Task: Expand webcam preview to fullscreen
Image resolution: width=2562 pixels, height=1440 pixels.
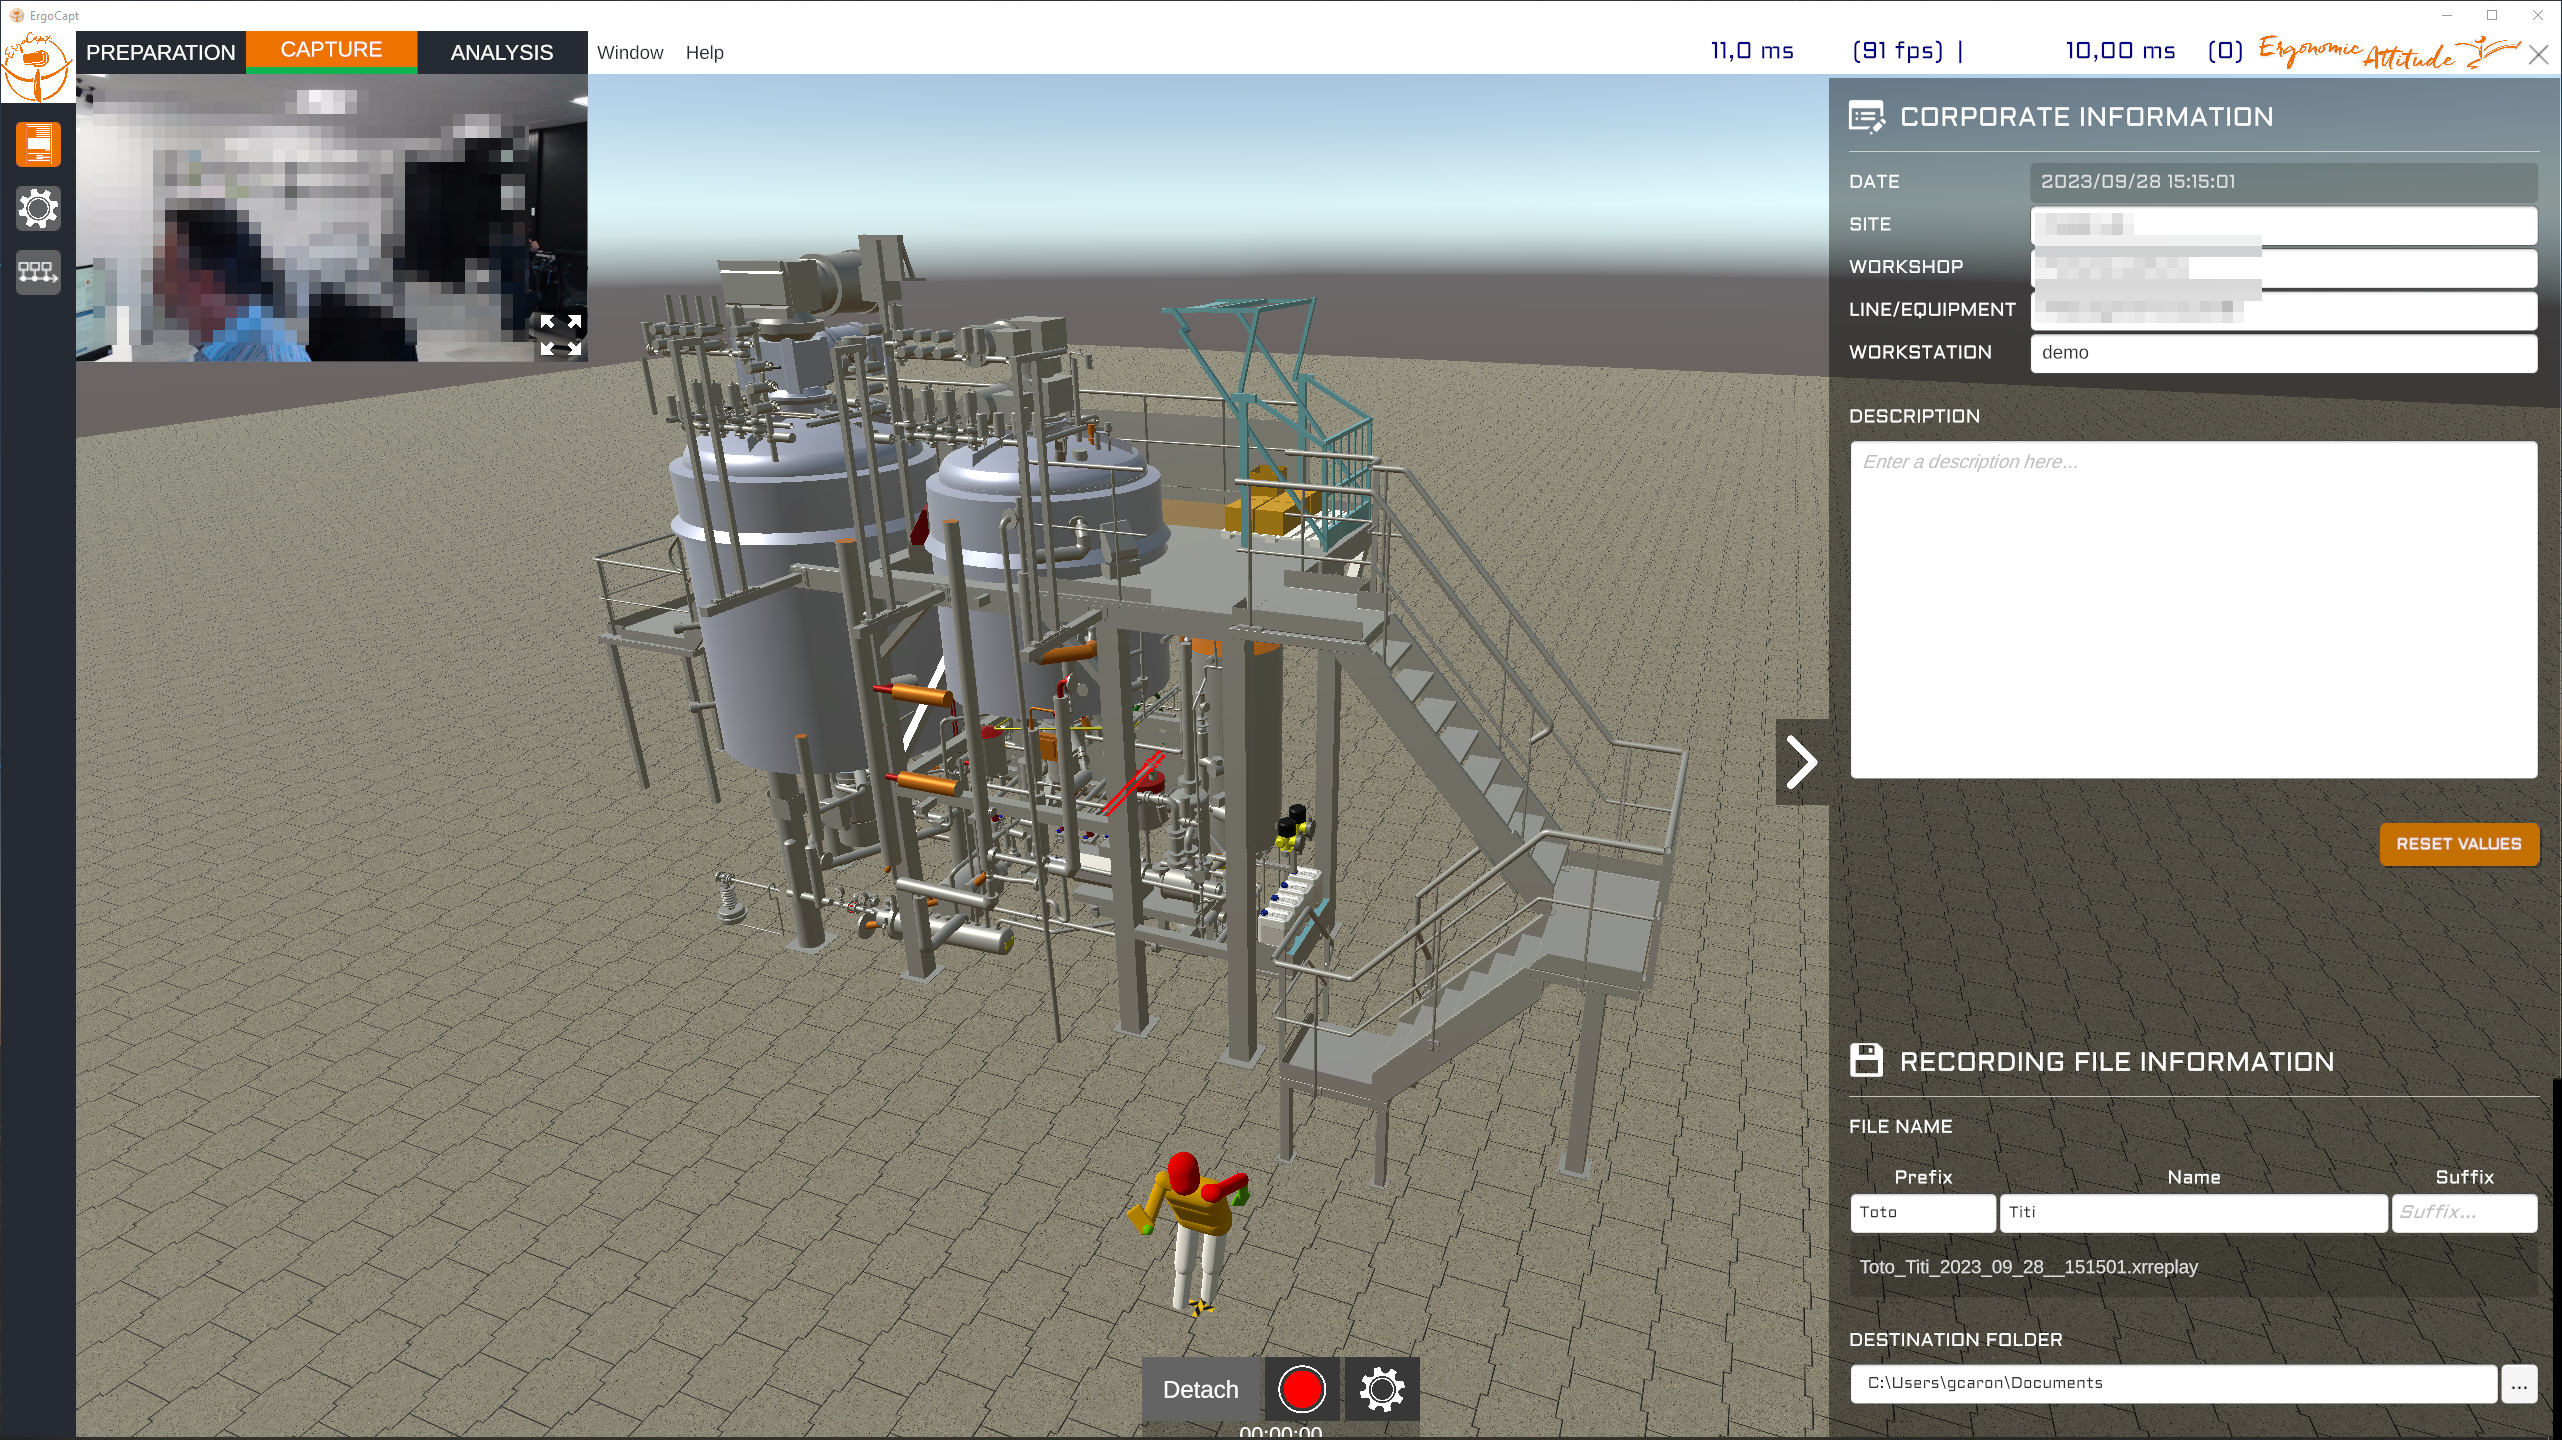Action: click(561, 335)
